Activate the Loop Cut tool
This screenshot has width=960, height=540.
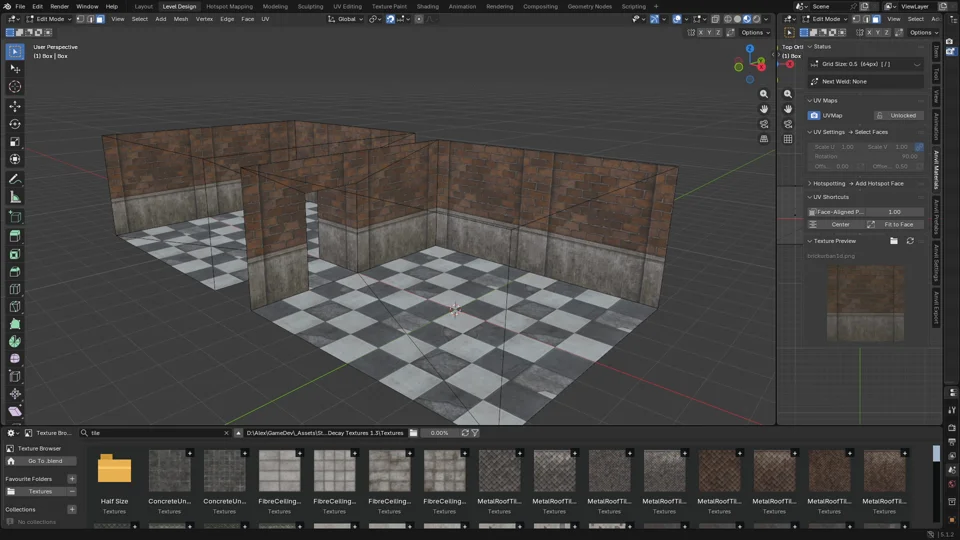tap(15, 289)
